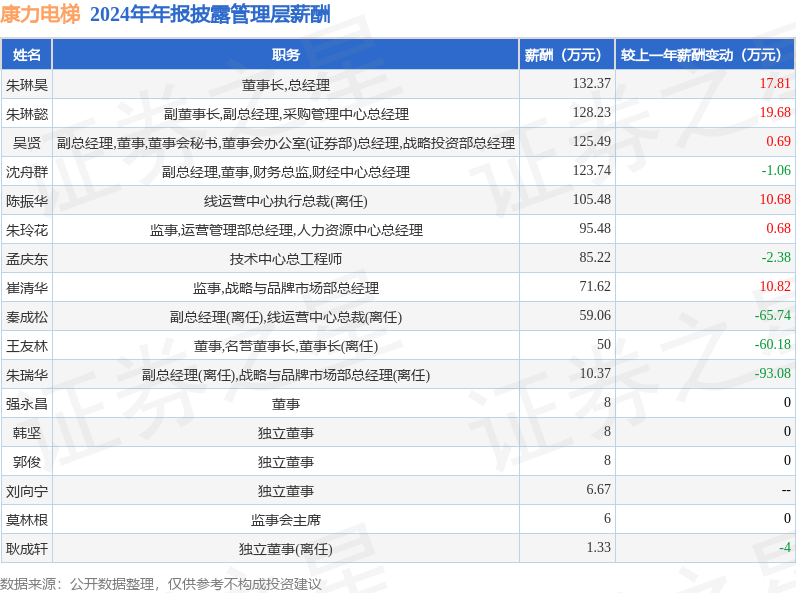Click position 副总经理,董事,财务总监,财经中心总经理
Image resolution: width=796 pixels, height=593 pixels.
click(x=286, y=172)
